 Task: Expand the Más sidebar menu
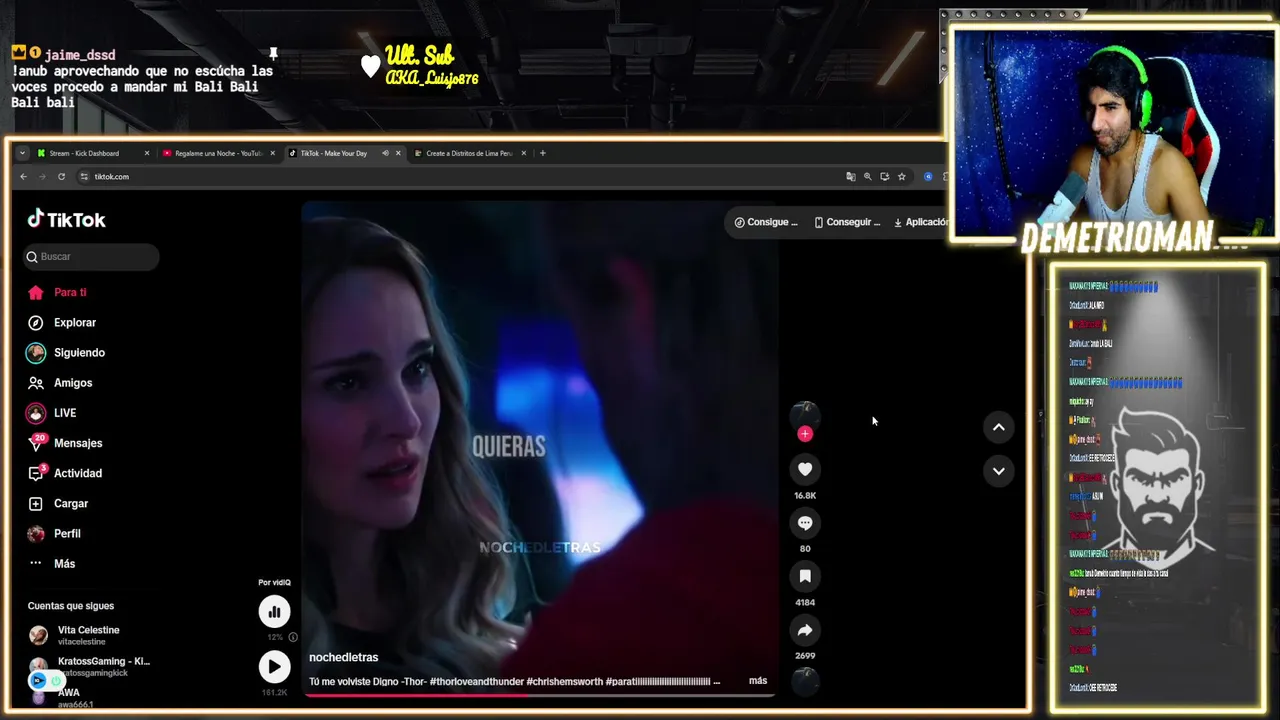pyautogui.click(x=64, y=563)
